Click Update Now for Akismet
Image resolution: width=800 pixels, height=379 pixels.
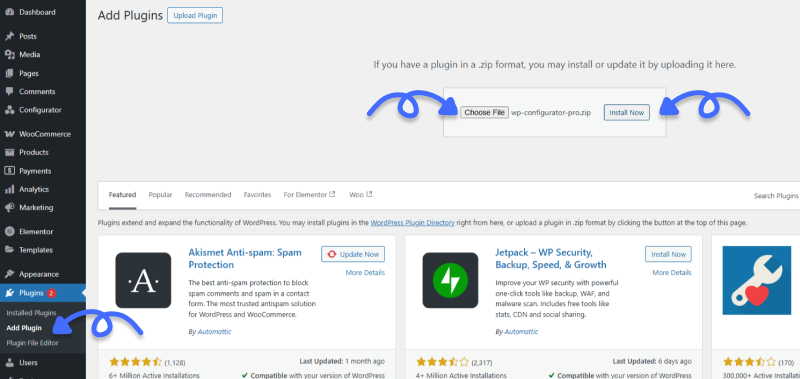click(x=353, y=254)
